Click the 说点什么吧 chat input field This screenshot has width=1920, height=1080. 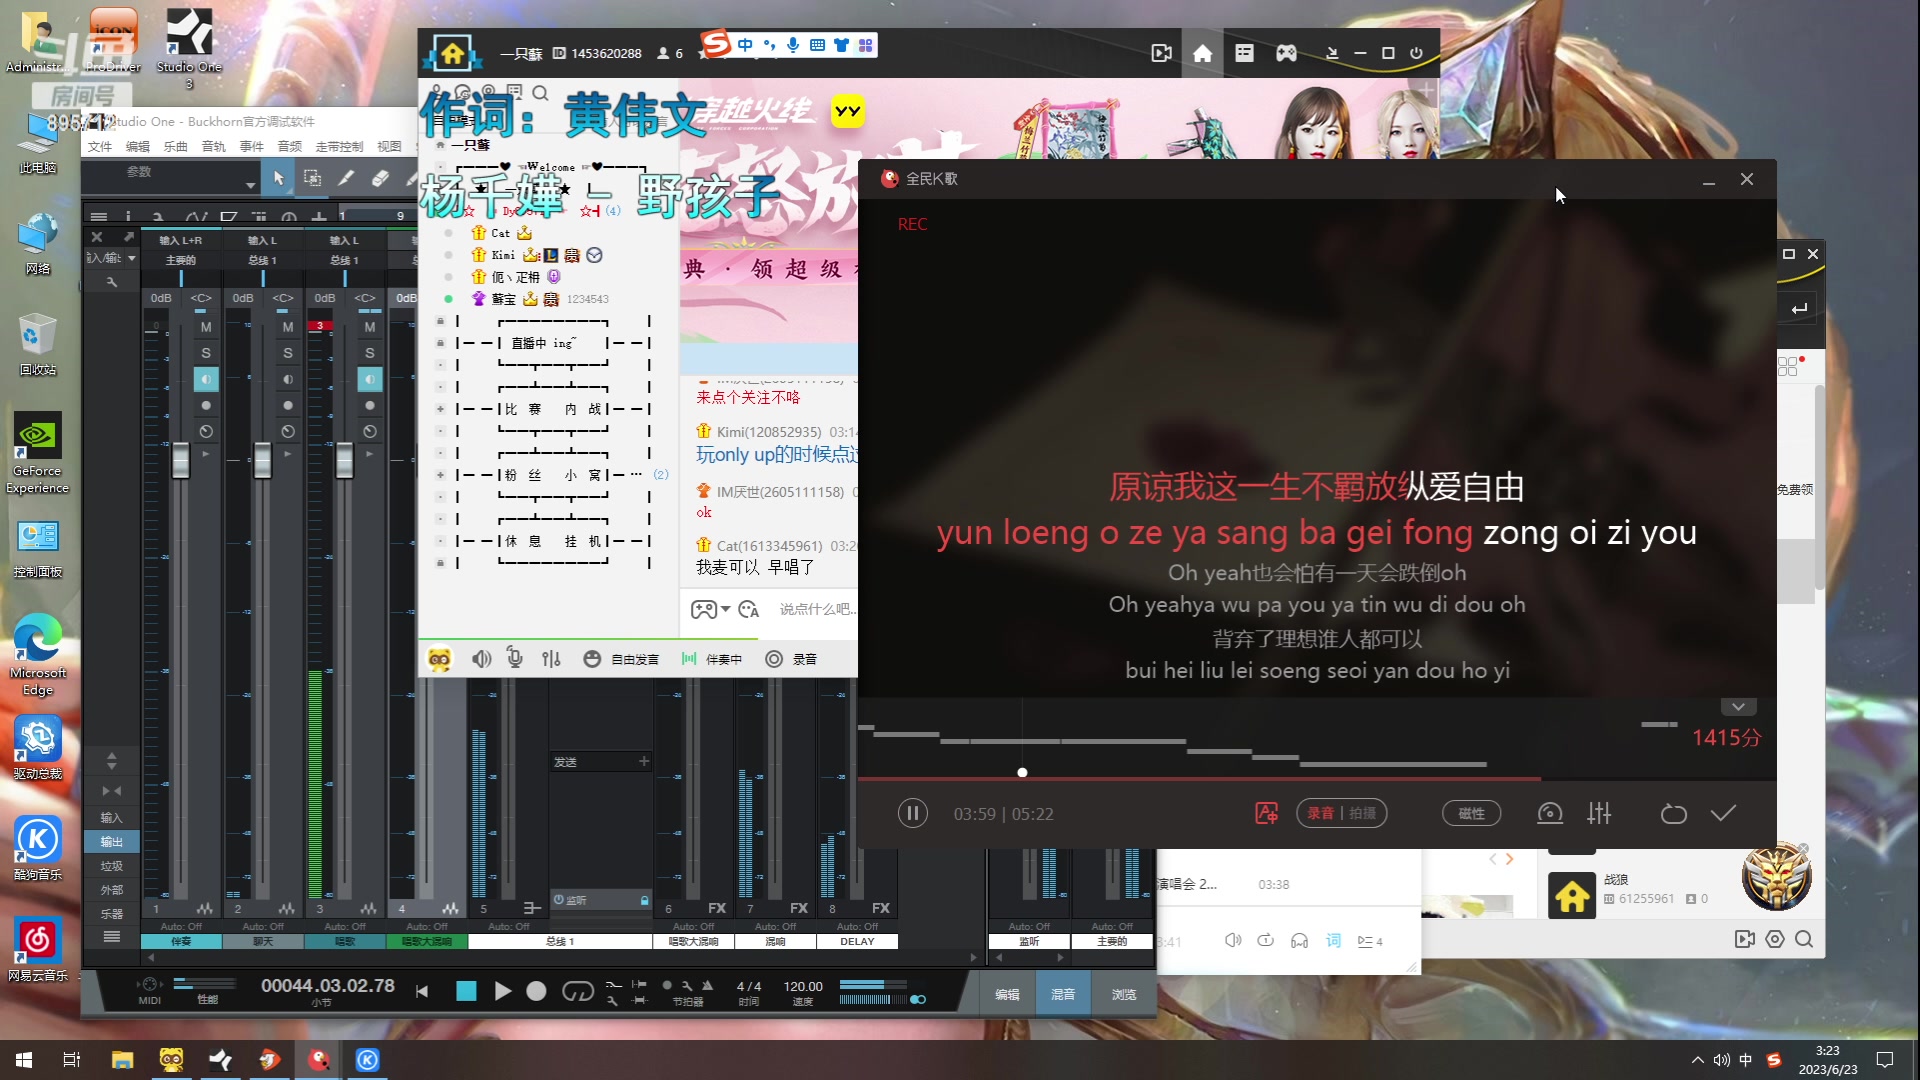pos(816,609)
